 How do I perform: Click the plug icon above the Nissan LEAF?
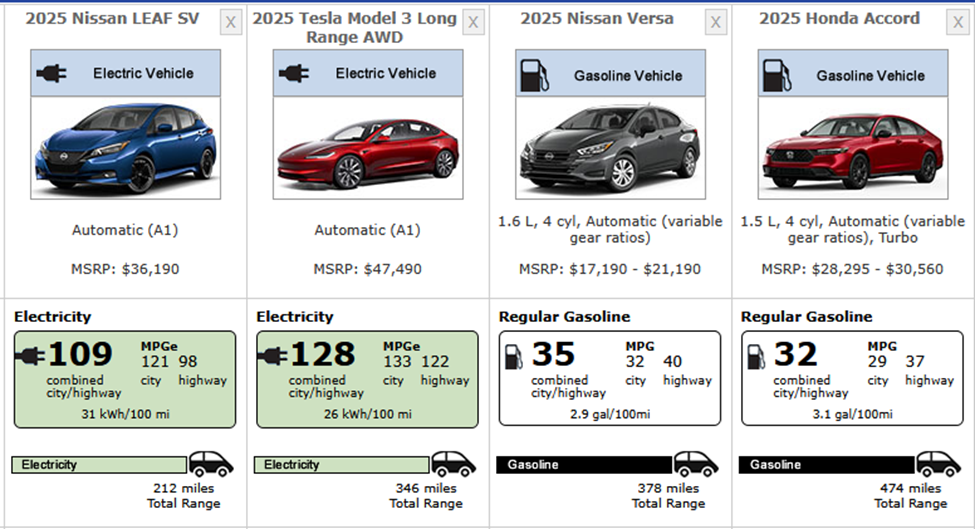[x=52, y=74]
